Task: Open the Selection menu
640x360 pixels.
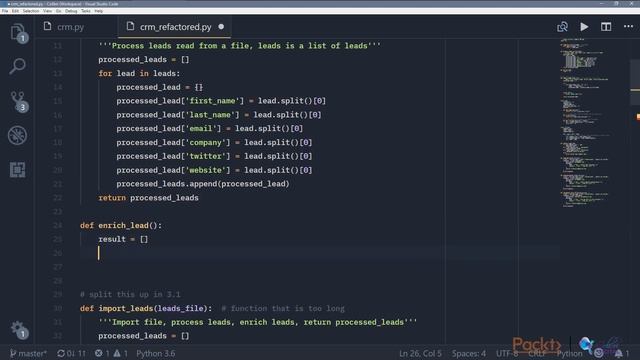Action: tap(31, 11)
